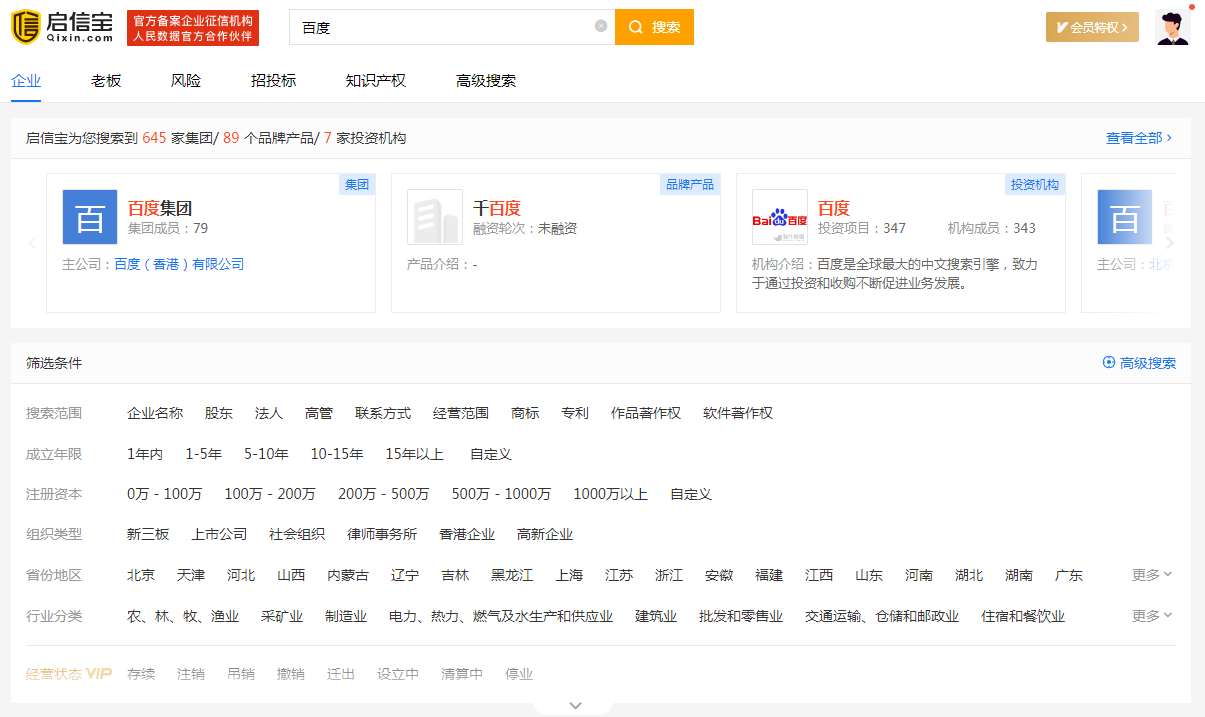
Task: Choose 1000万以上 registered capital
Action: 610,494
